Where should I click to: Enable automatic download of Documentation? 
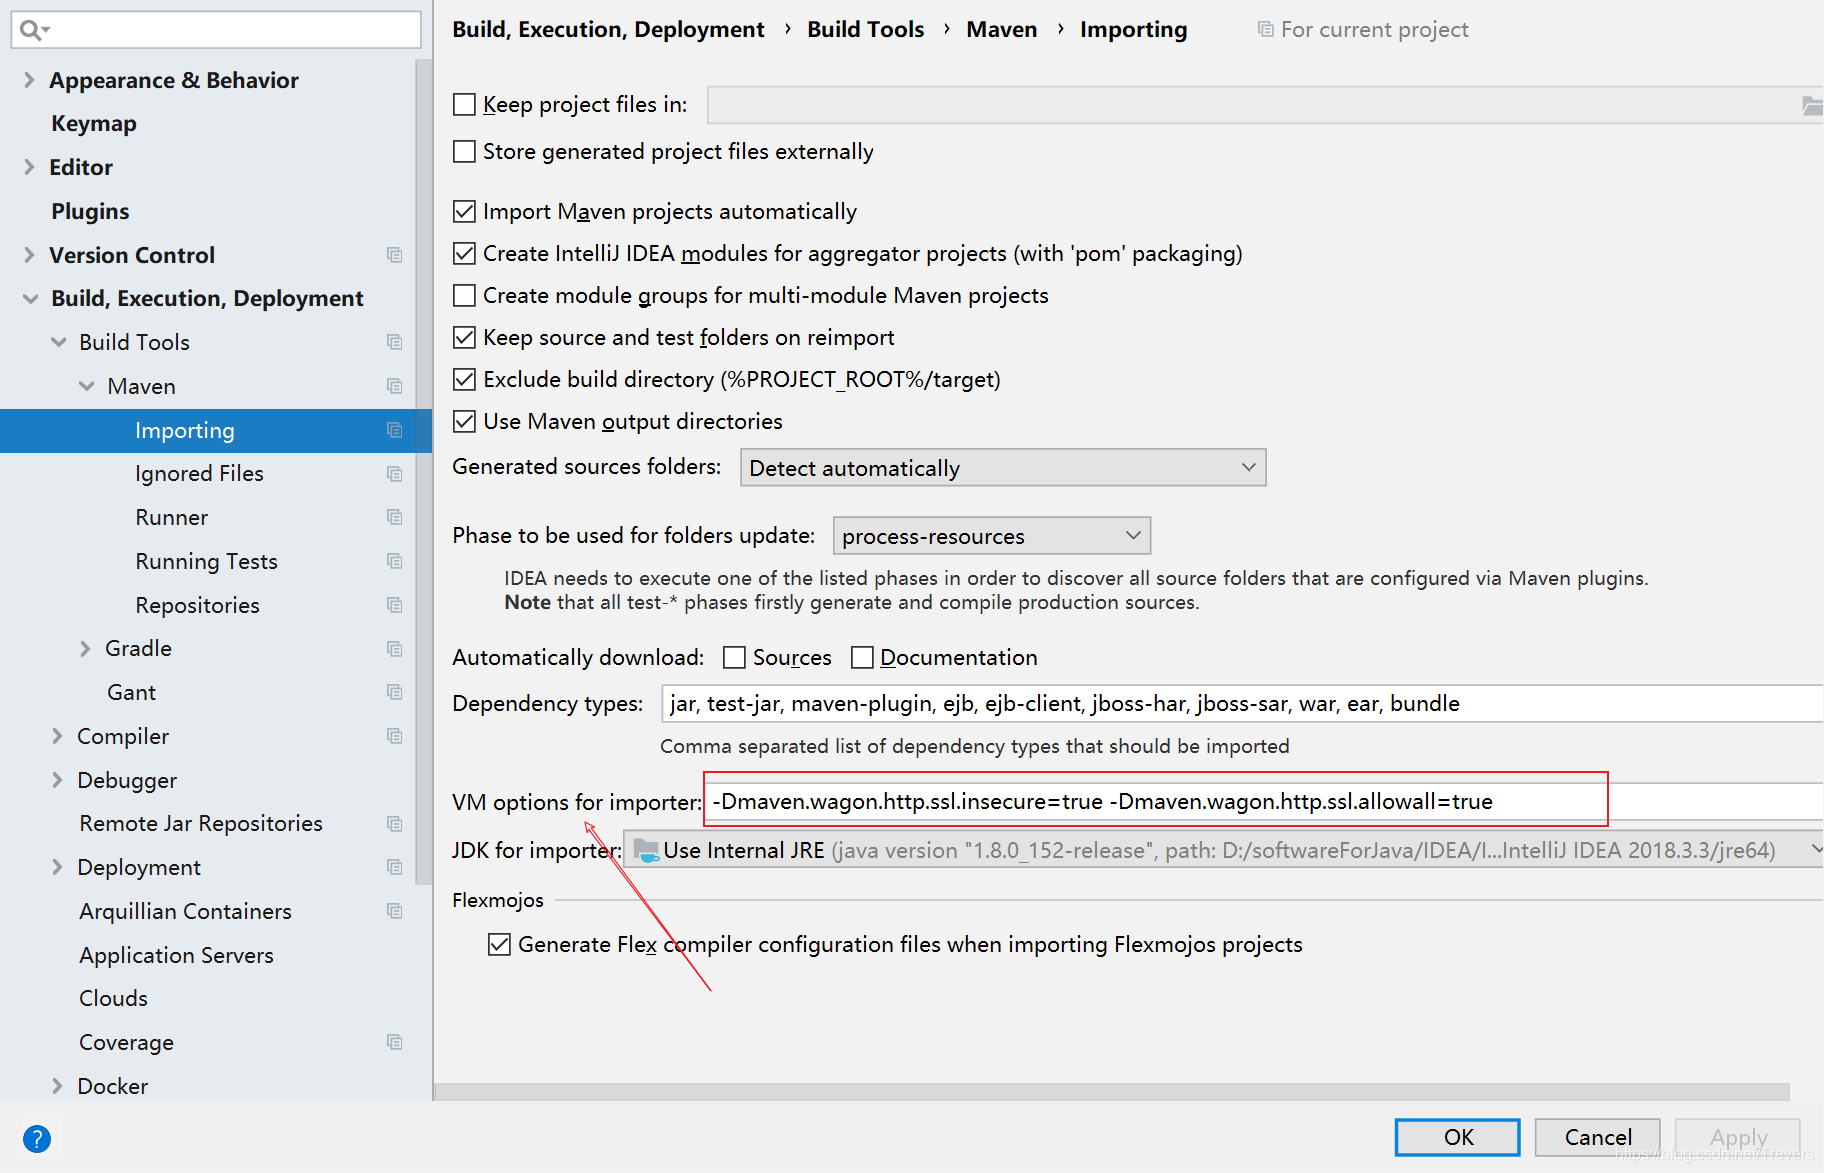tap(862, 657)
